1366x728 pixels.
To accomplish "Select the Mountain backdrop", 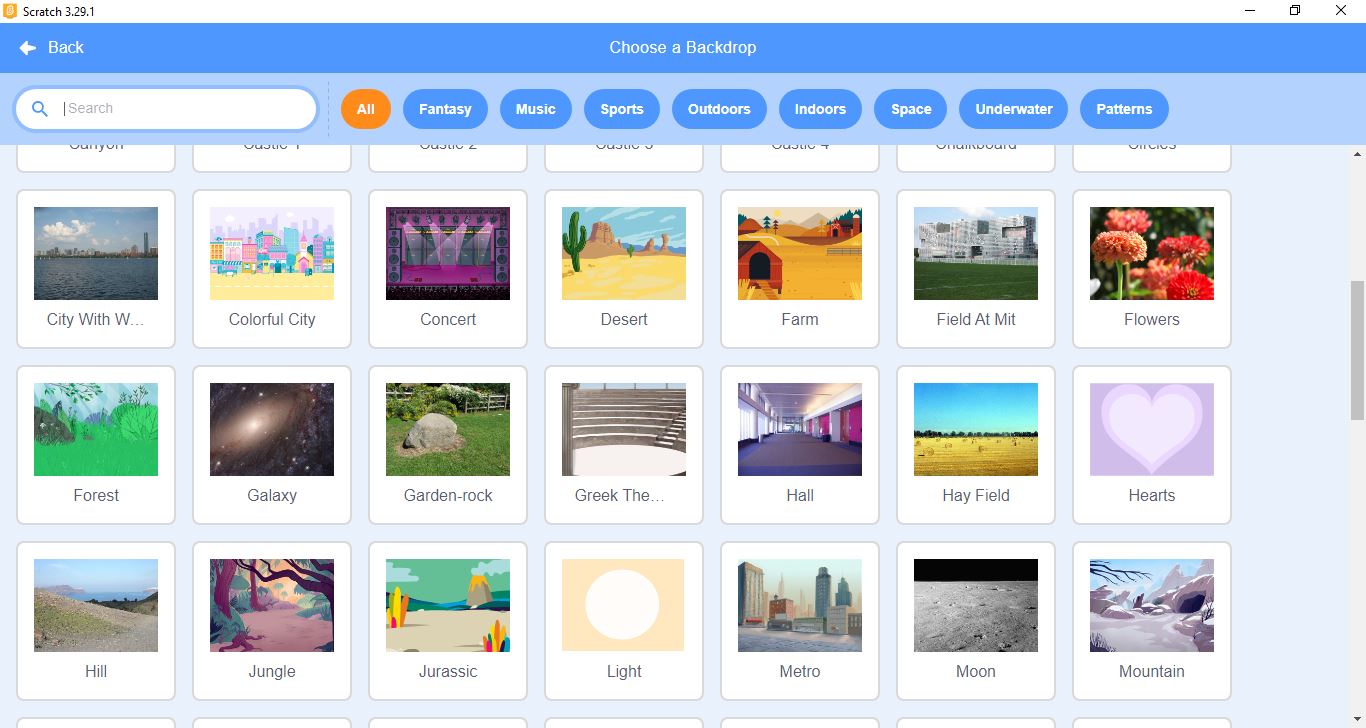I will [x=1152, y=620].
